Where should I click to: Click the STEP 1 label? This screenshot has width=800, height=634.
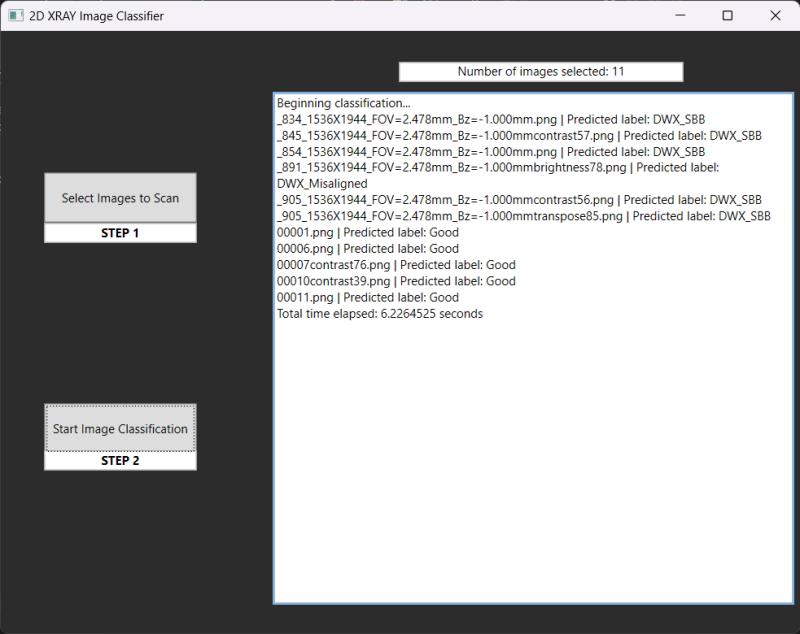click(x=120, y=232)
